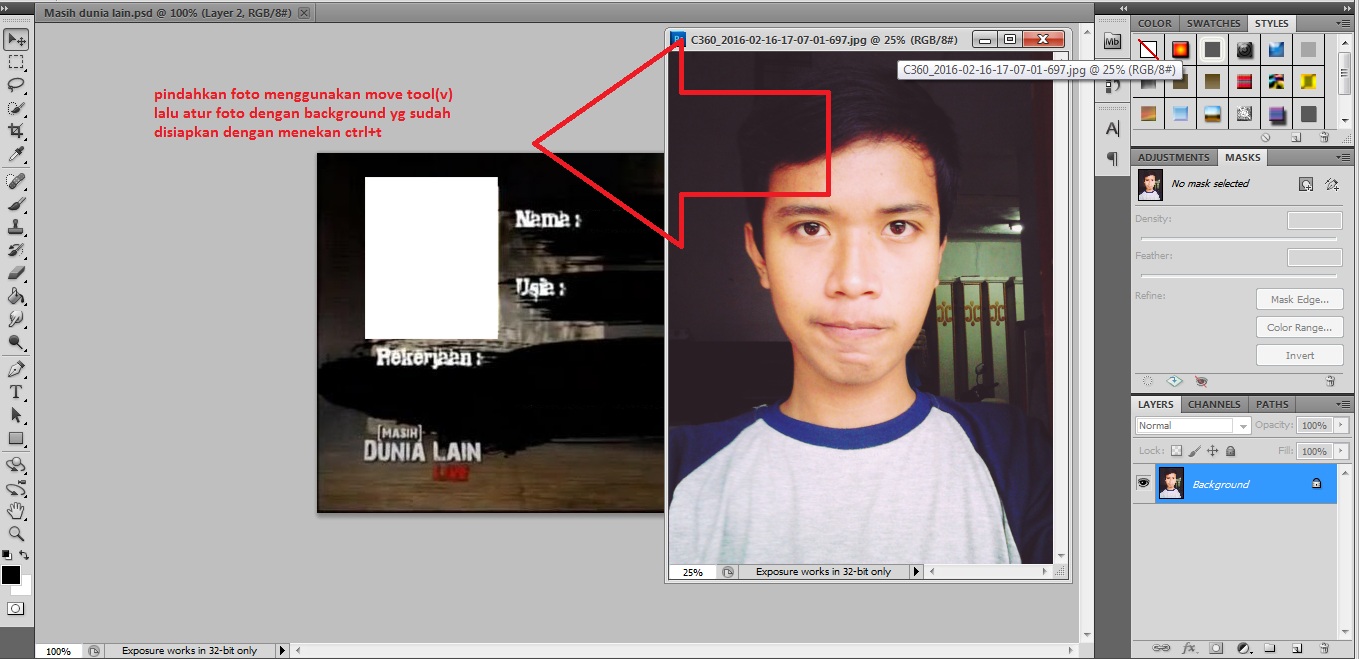1359x659 pixels.
Task: Select the Crop tool
Action: pos(14,130)
